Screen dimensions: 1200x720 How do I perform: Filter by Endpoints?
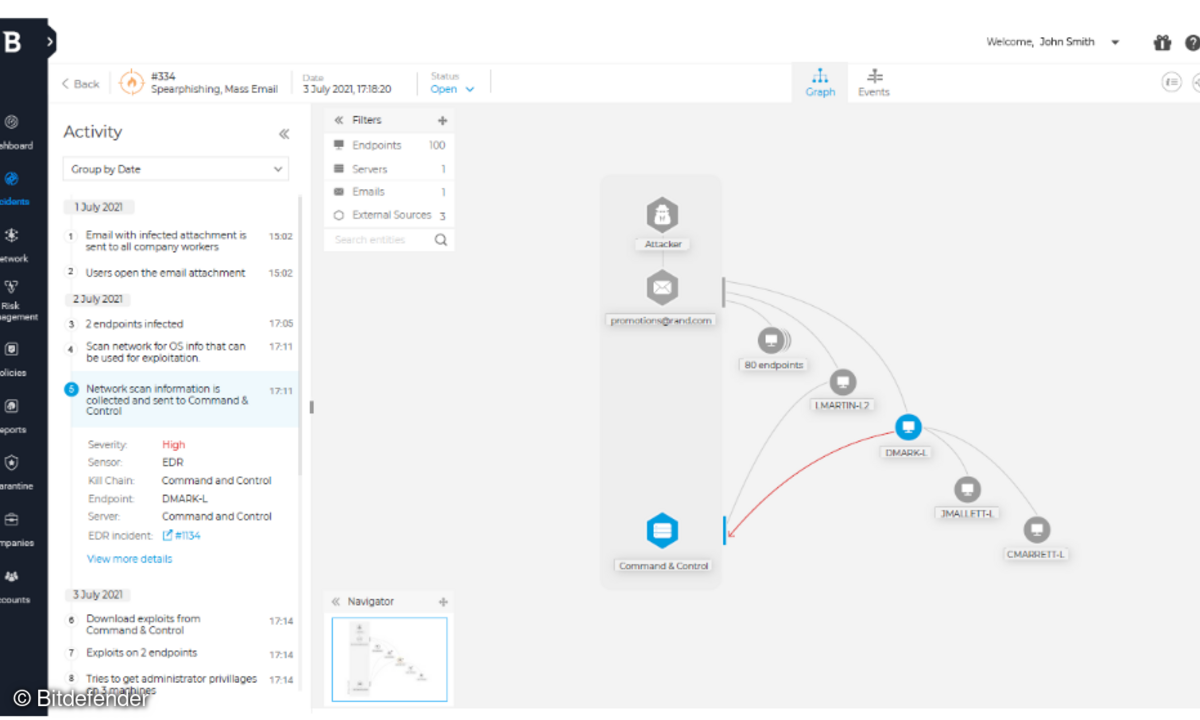pyautogui.click(x=389, y=145)
